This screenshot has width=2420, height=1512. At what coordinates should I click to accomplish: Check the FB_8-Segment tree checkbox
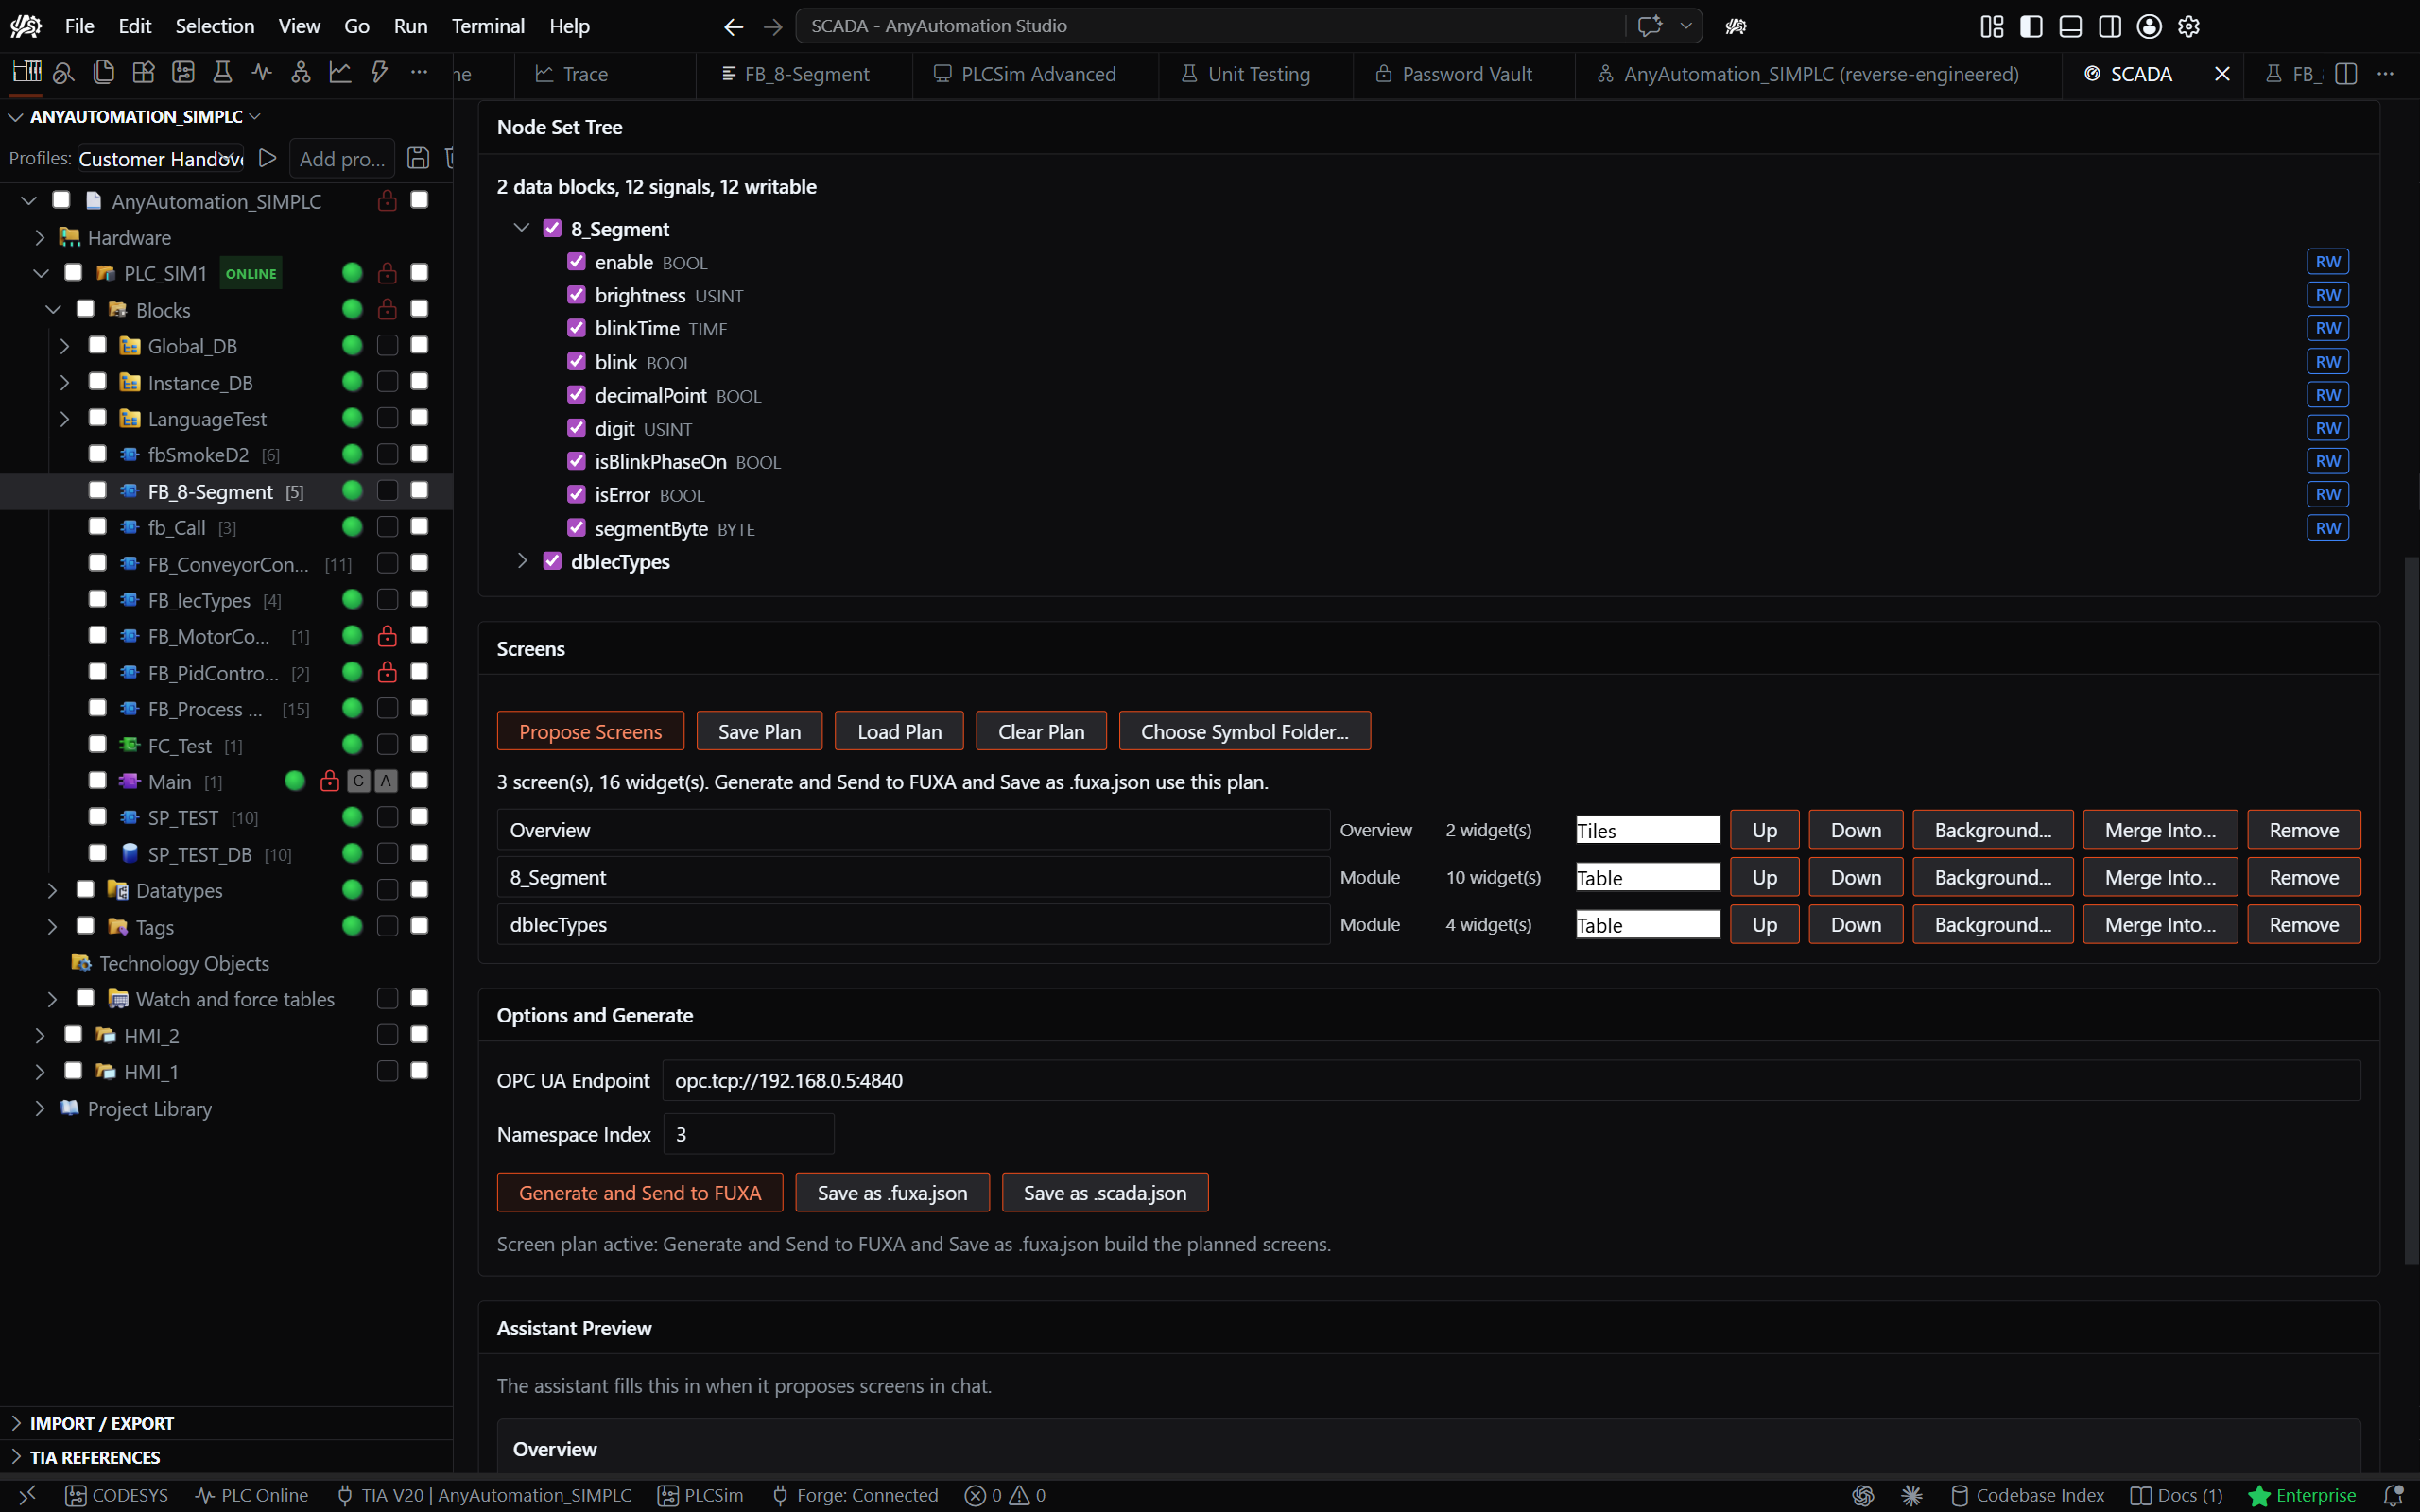pyautogui.click(x=97, y=490)
